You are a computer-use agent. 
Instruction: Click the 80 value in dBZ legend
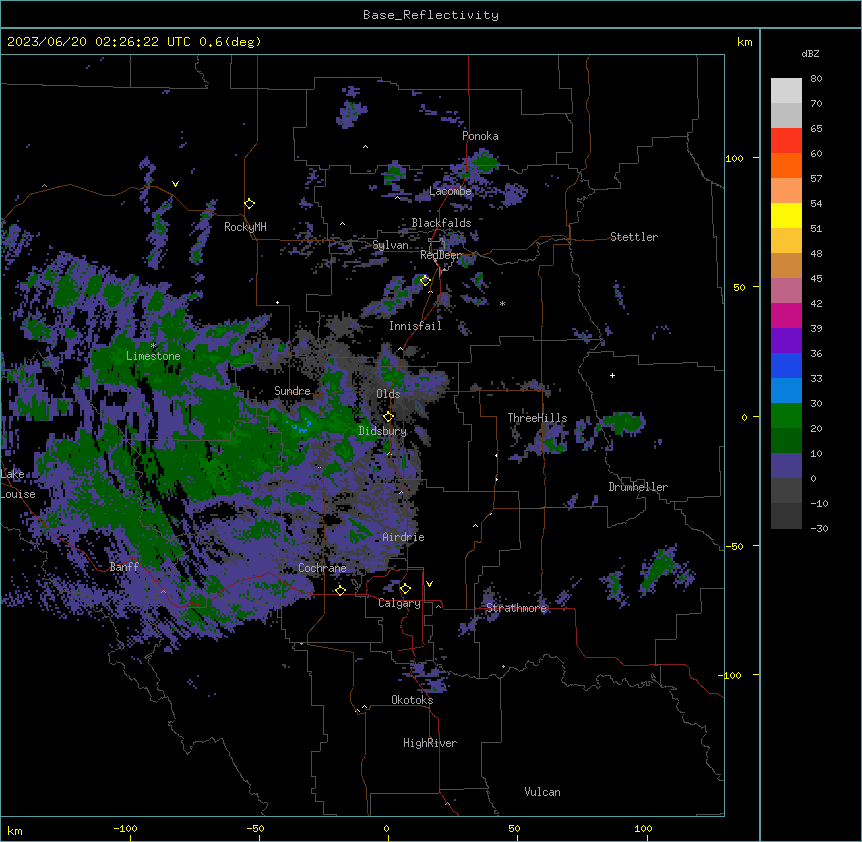click(x=816, y=79)
